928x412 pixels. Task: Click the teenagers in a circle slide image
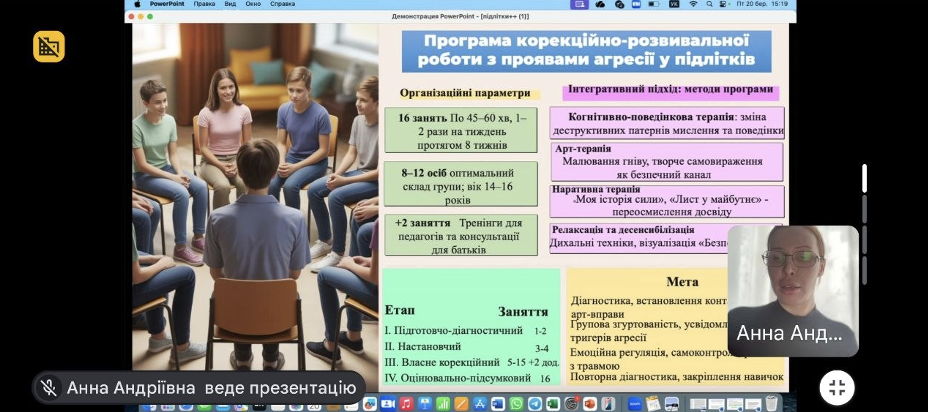255,206
